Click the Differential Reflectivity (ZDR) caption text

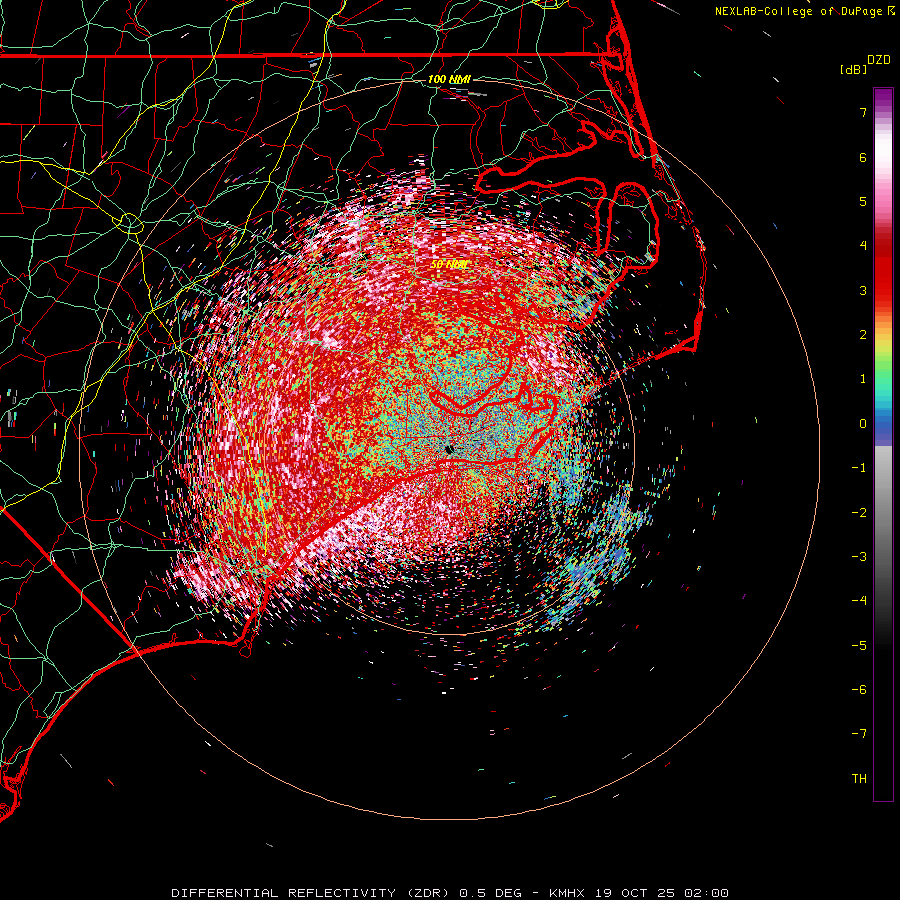(x=311, y=893)
